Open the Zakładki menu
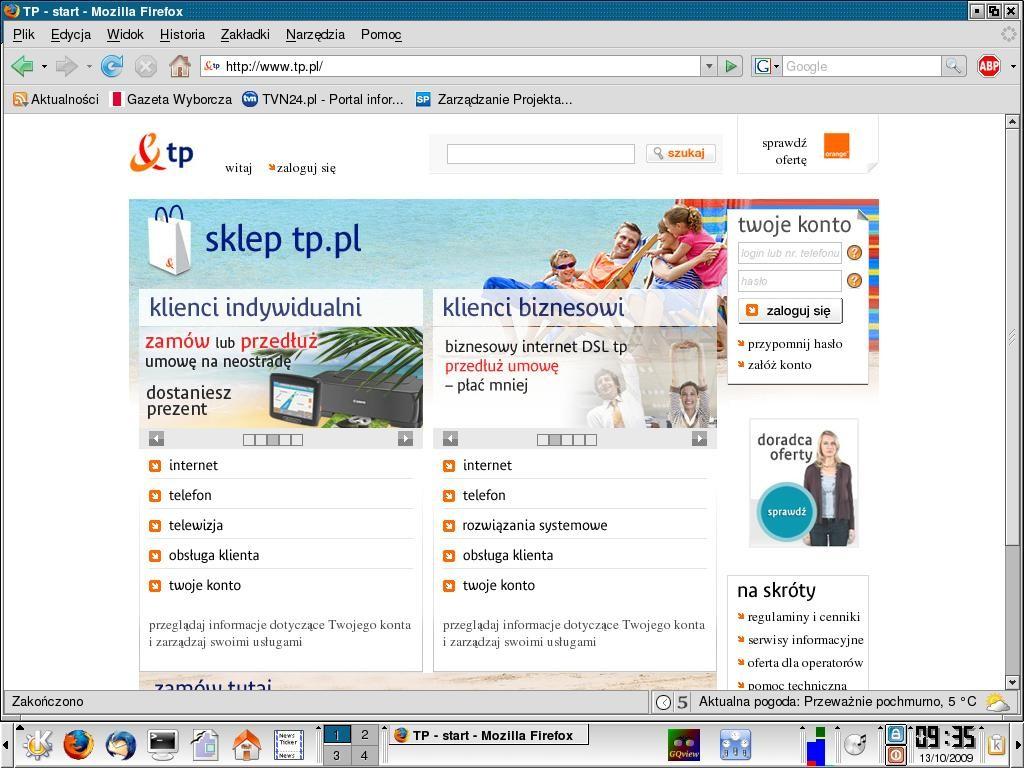This screenshot has width=1024, height=768. [x=245, y=35]
